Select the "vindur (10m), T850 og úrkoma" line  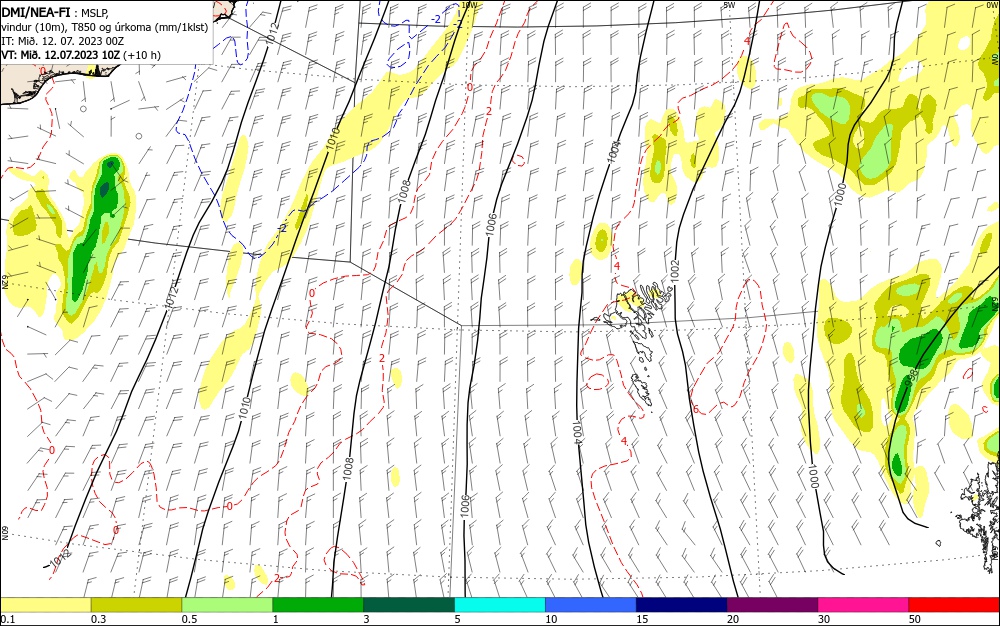pyautogui.click(x=105, y=27)
